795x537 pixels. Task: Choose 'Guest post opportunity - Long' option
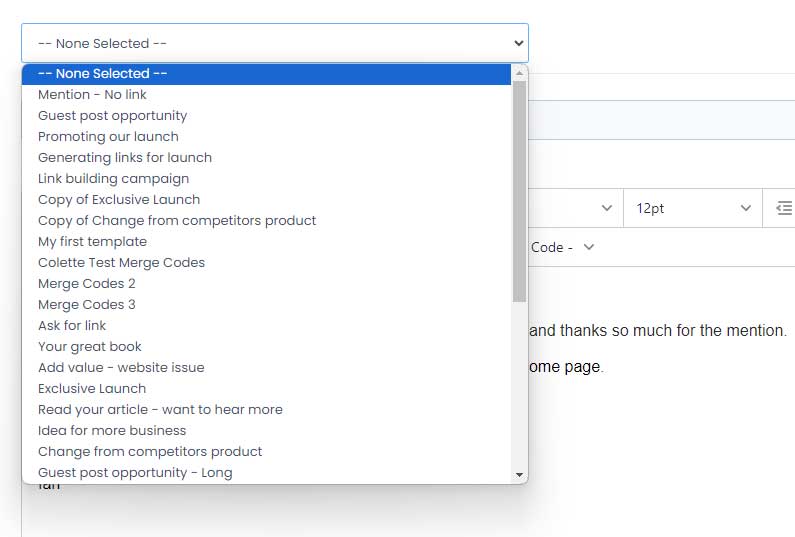(x=267, y=473)
